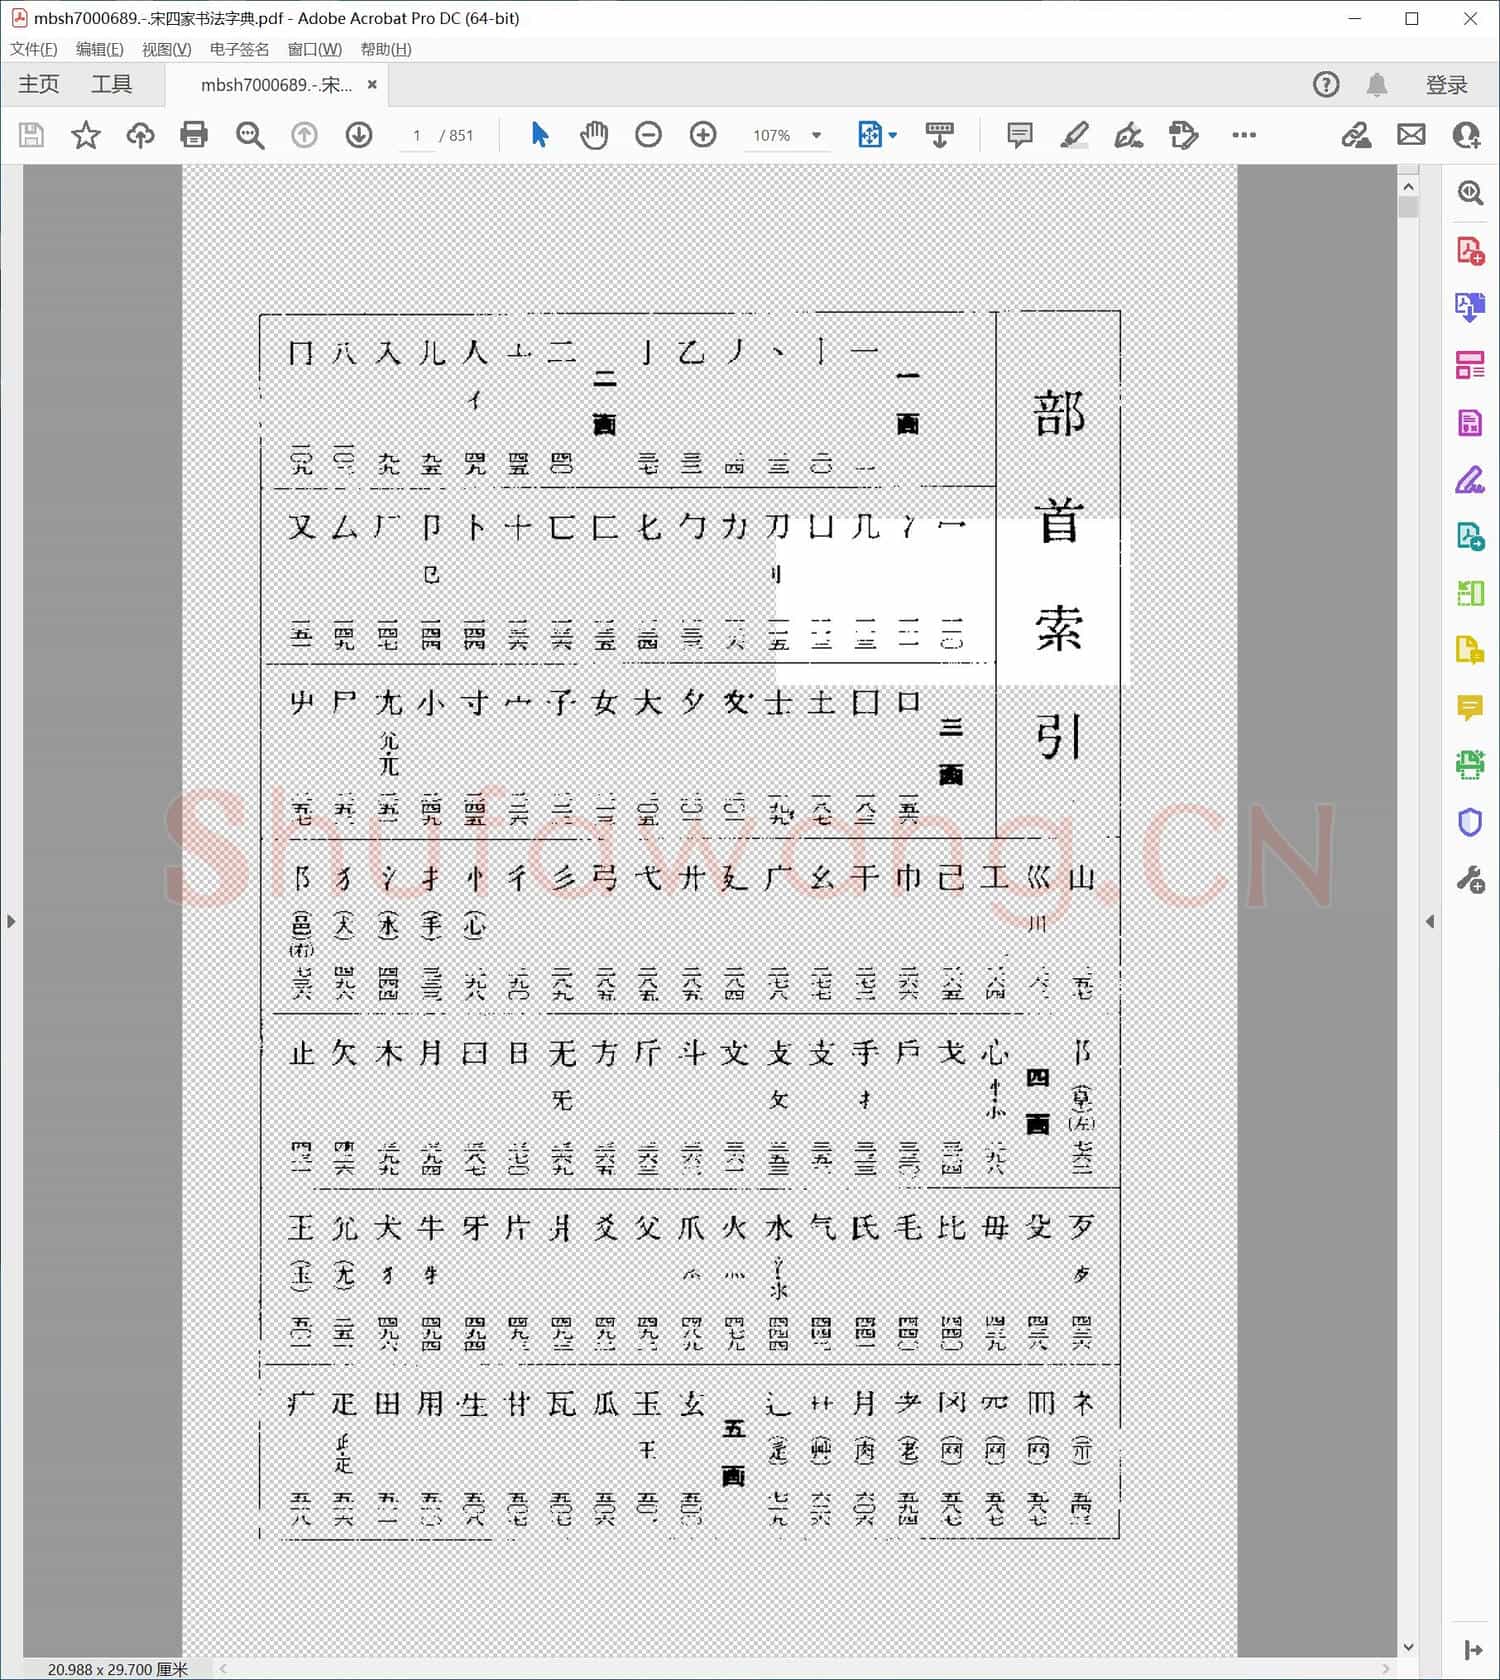Image resolution: width=1500 pixels, height=1680 pixels.
Task: Send file by email envelope icon
Action: click(x=1411, y=135)
